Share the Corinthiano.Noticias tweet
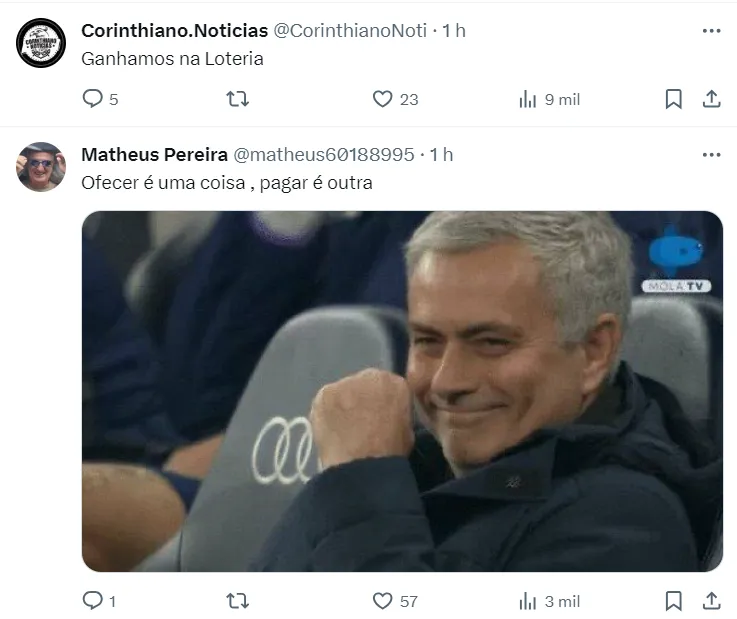The image size is (737, 619). [x=711, y=99]
